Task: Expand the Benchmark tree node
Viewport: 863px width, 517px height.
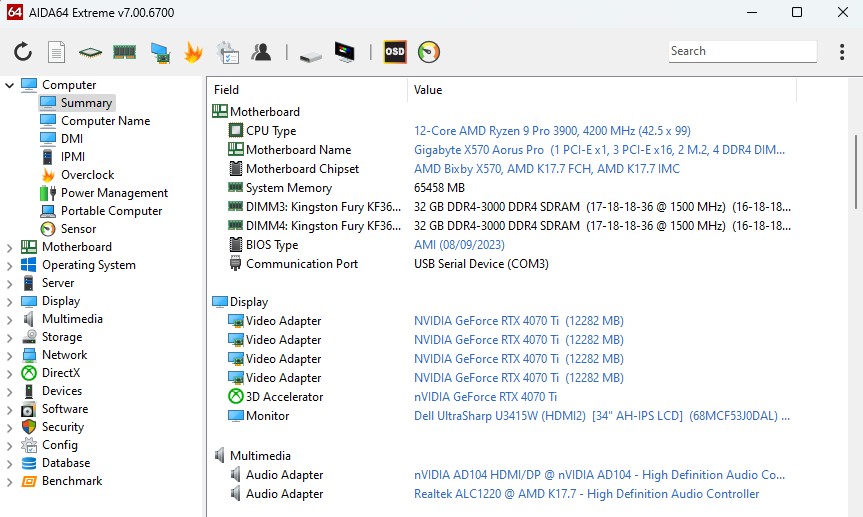Action: pyautogui.click(x=10, y=481)
